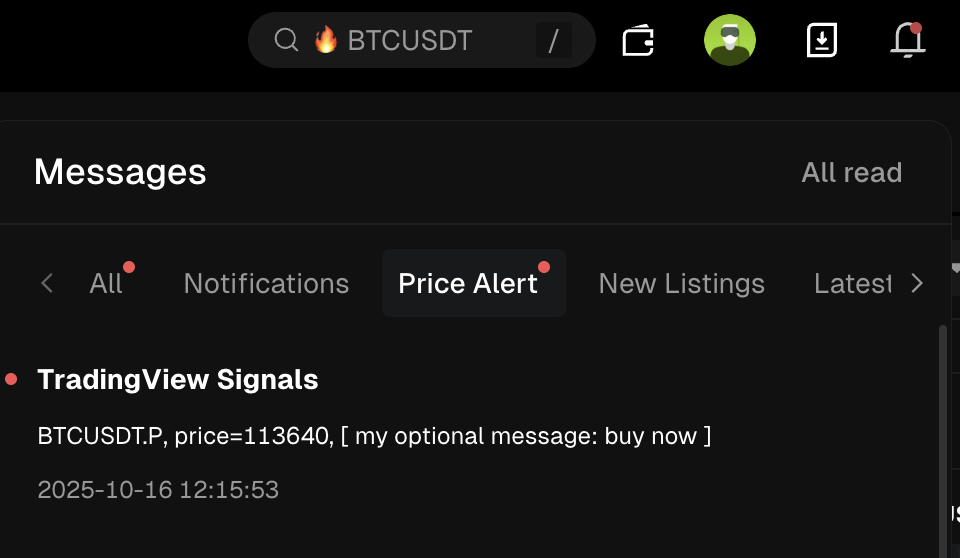Image resolution: width=960 pixels, height=558 pixels.
Task: Click the download app icon
Action: tap(822, 40)
